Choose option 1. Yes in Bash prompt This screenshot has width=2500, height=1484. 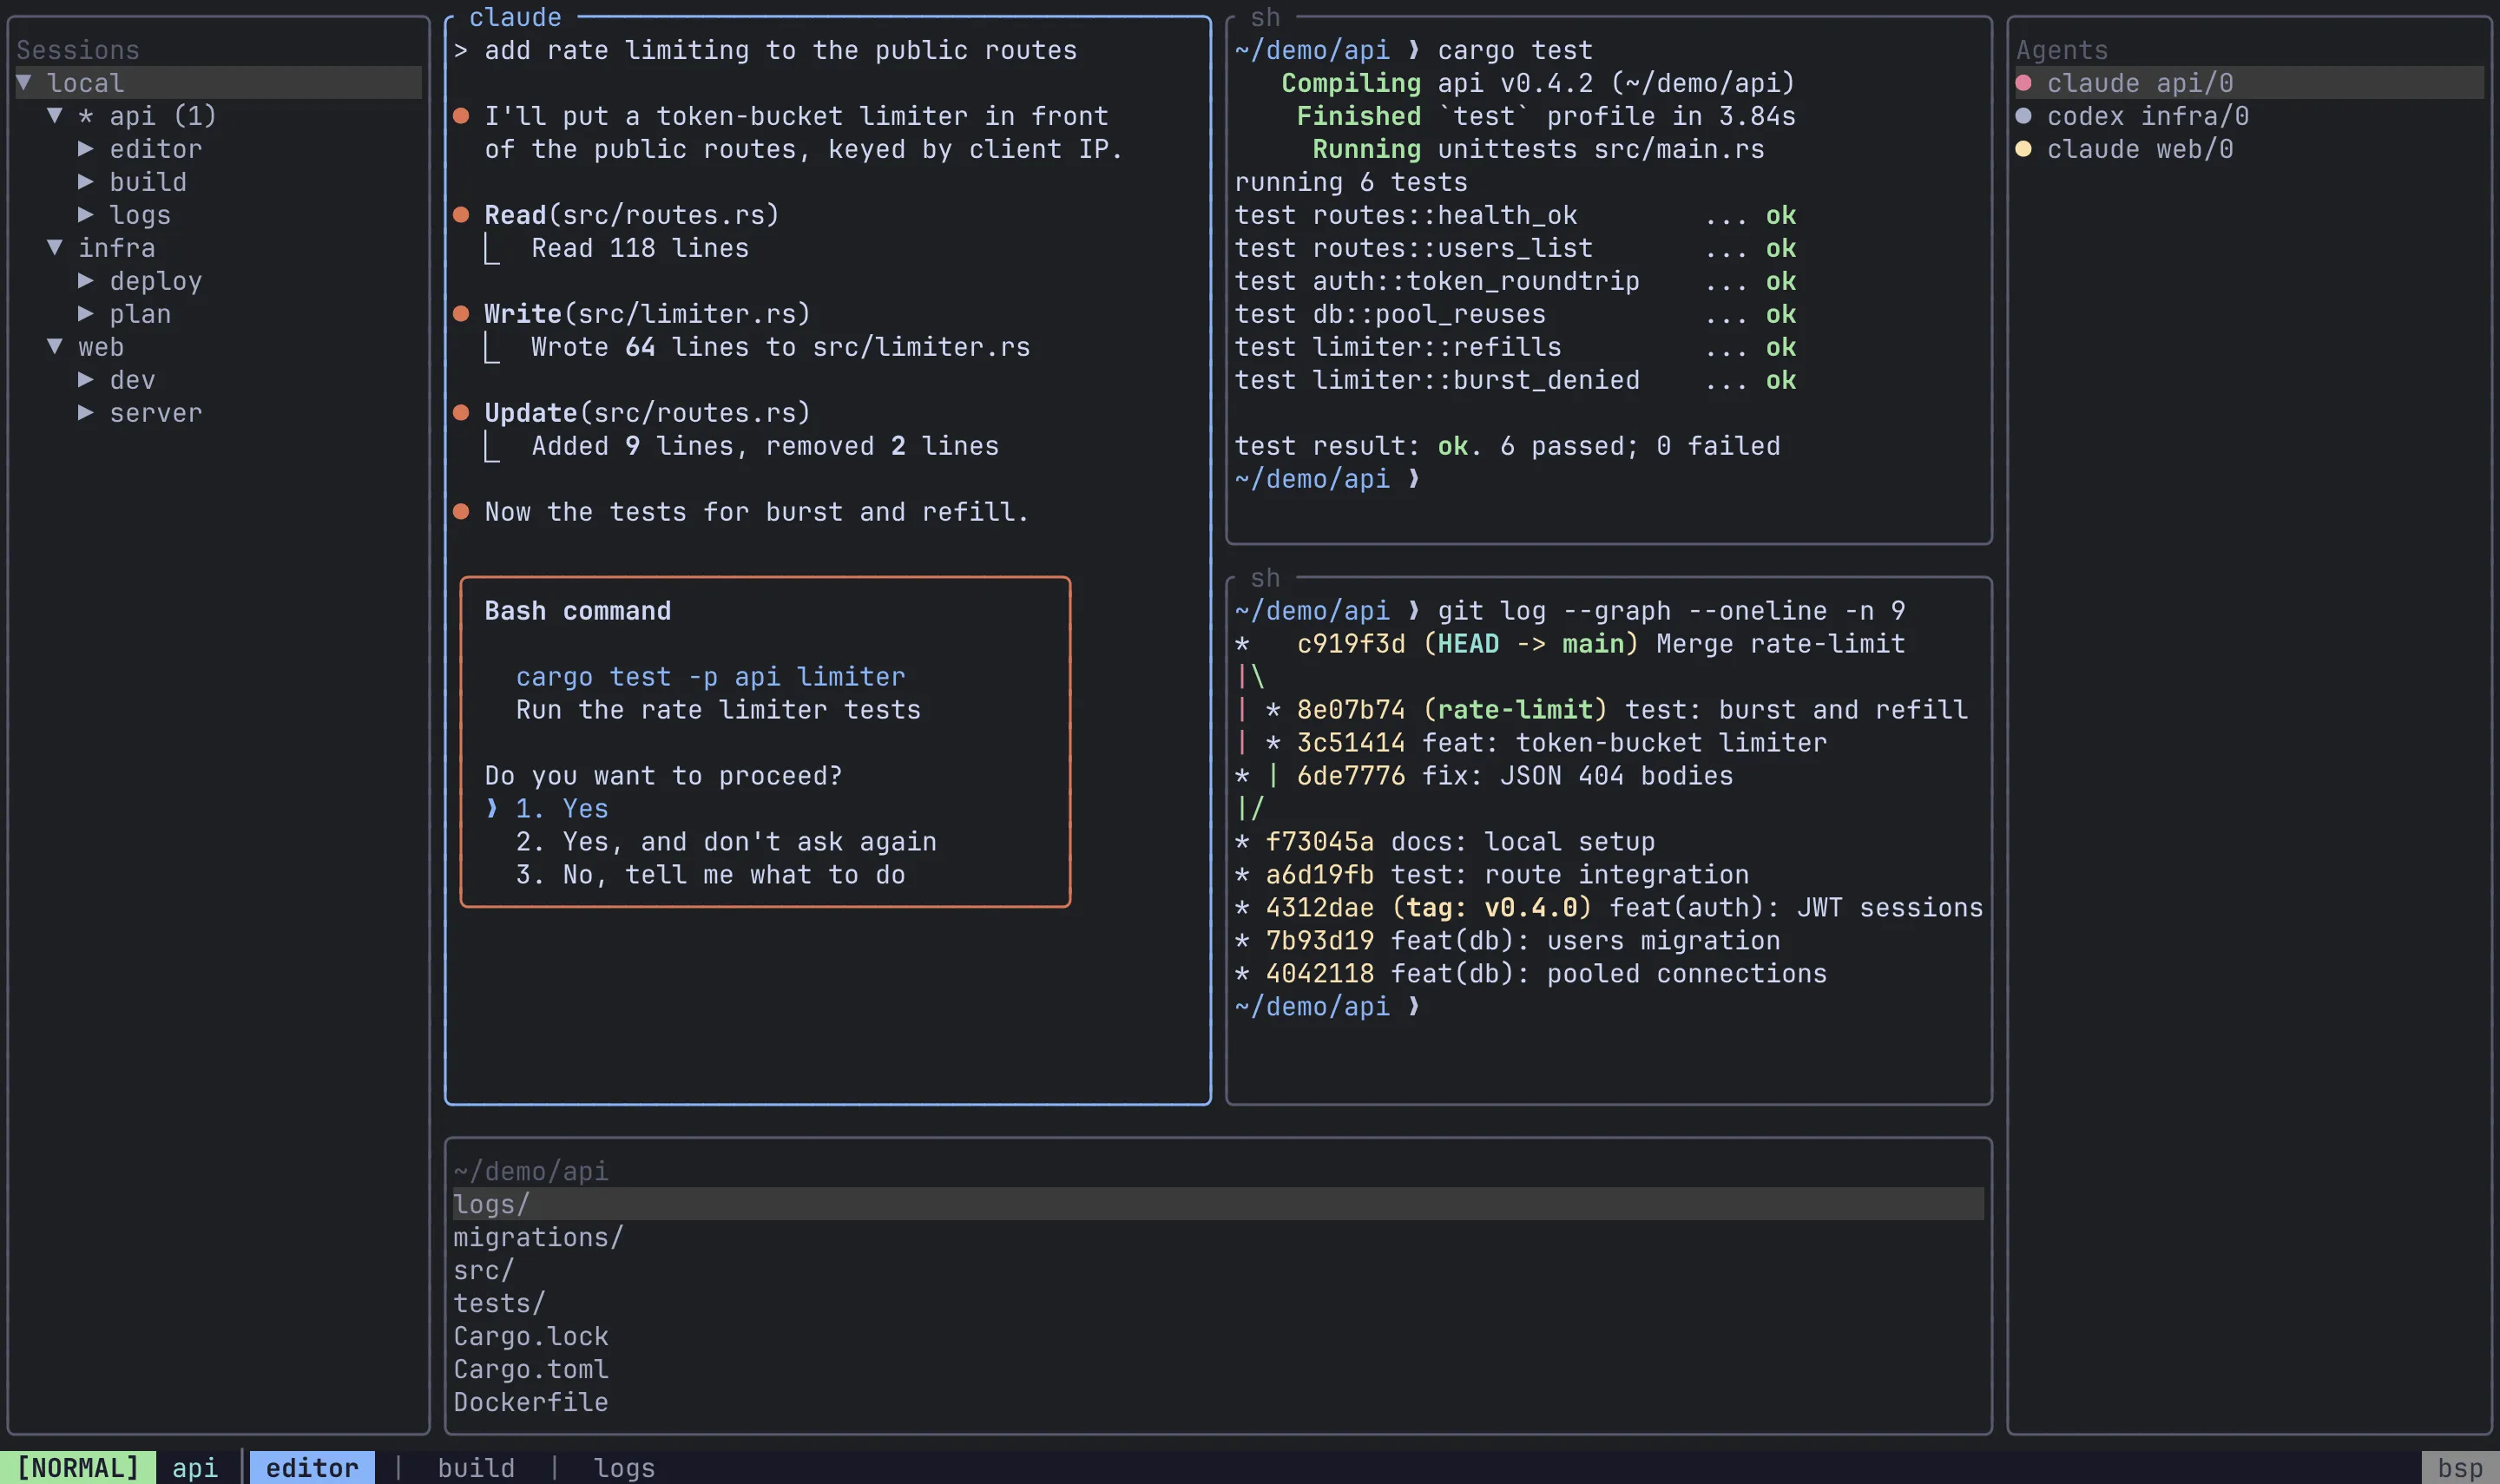[561, 808]
